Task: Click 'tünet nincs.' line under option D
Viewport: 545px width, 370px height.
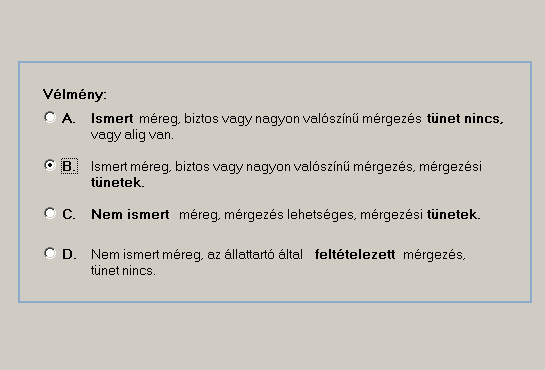Action: pyautogui.click(x=123, y=271)
